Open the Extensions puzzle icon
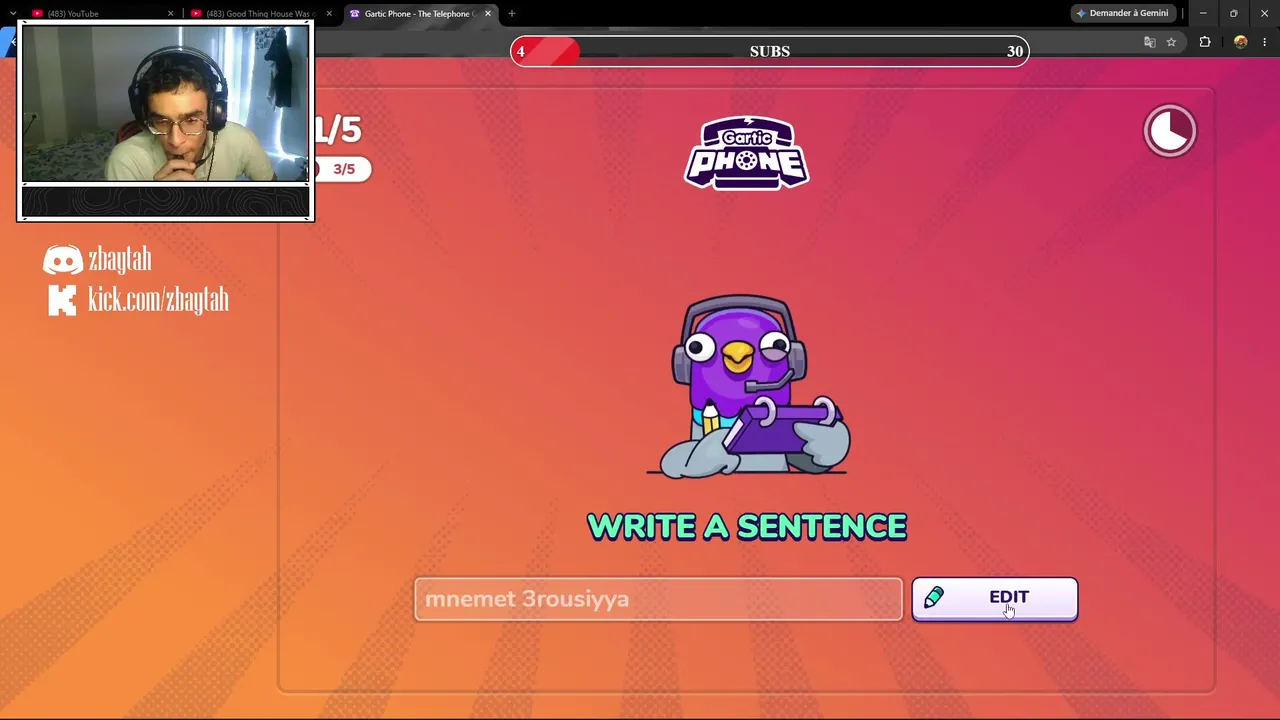Viewport: 1280px width, 720px height. click(1205, 42)
